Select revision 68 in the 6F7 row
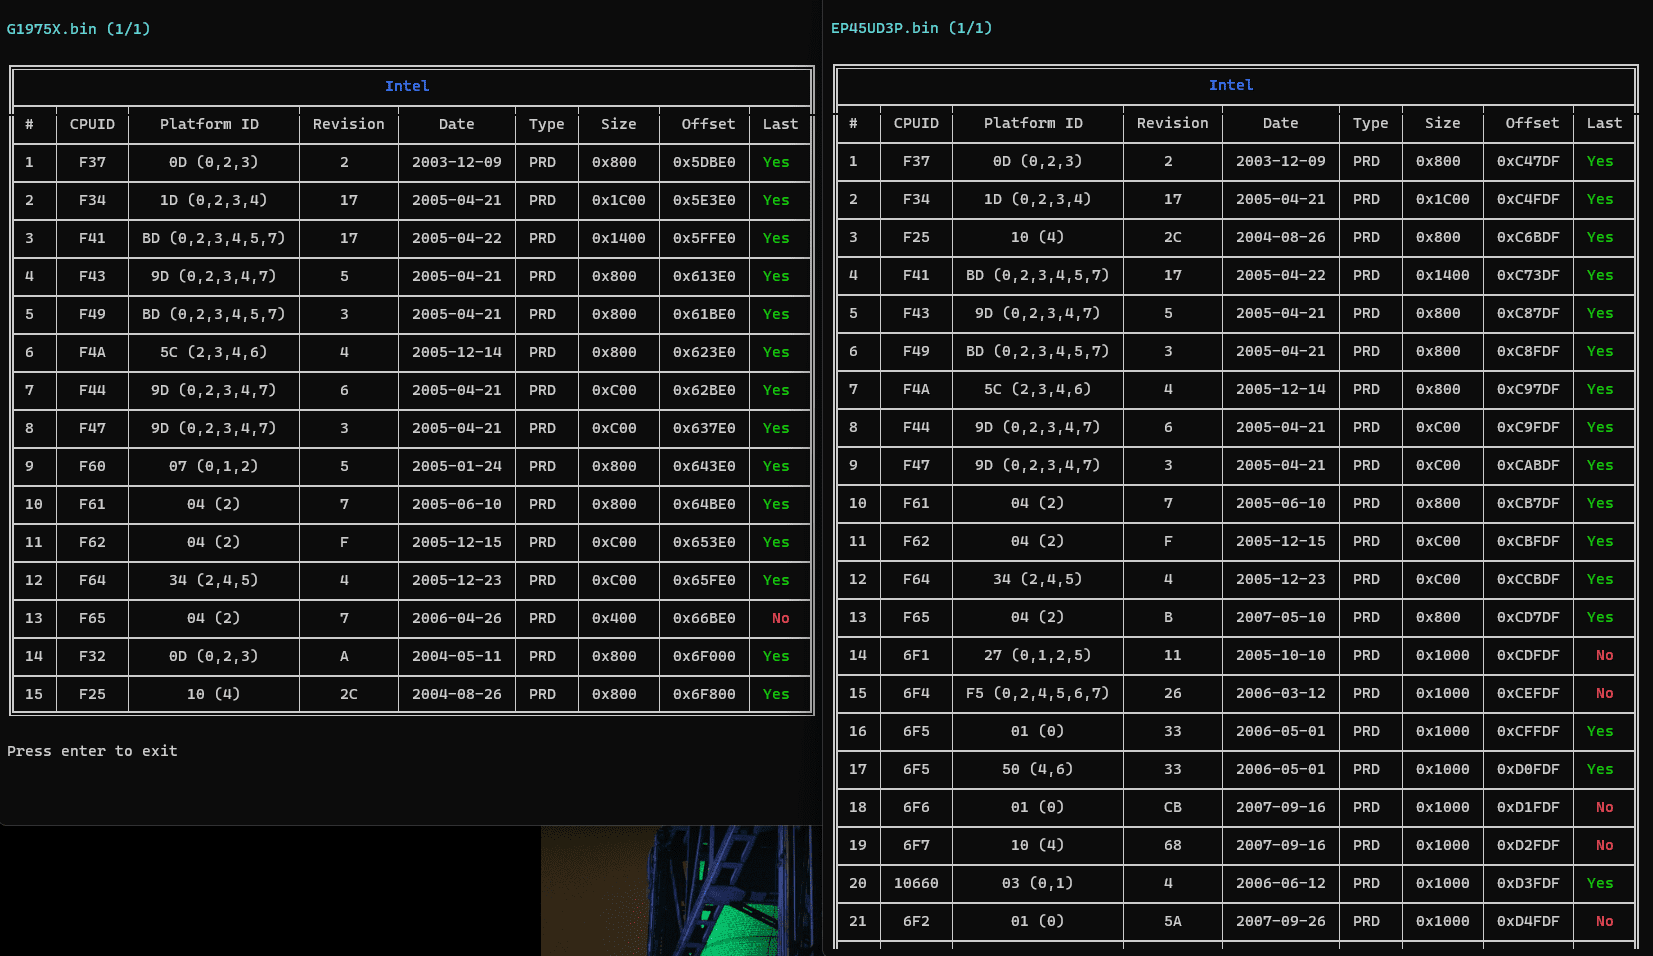Viewport: 1653px width, 956px height. pyautogui.click(x=1173, y=845)
